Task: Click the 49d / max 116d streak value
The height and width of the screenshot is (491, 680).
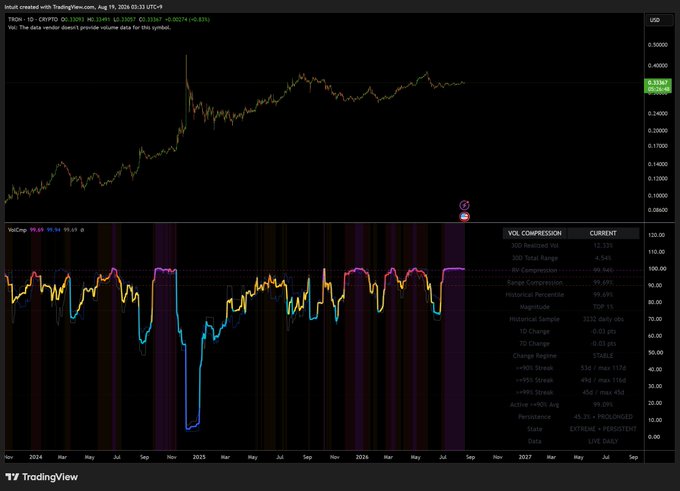Action: point(603,380)
